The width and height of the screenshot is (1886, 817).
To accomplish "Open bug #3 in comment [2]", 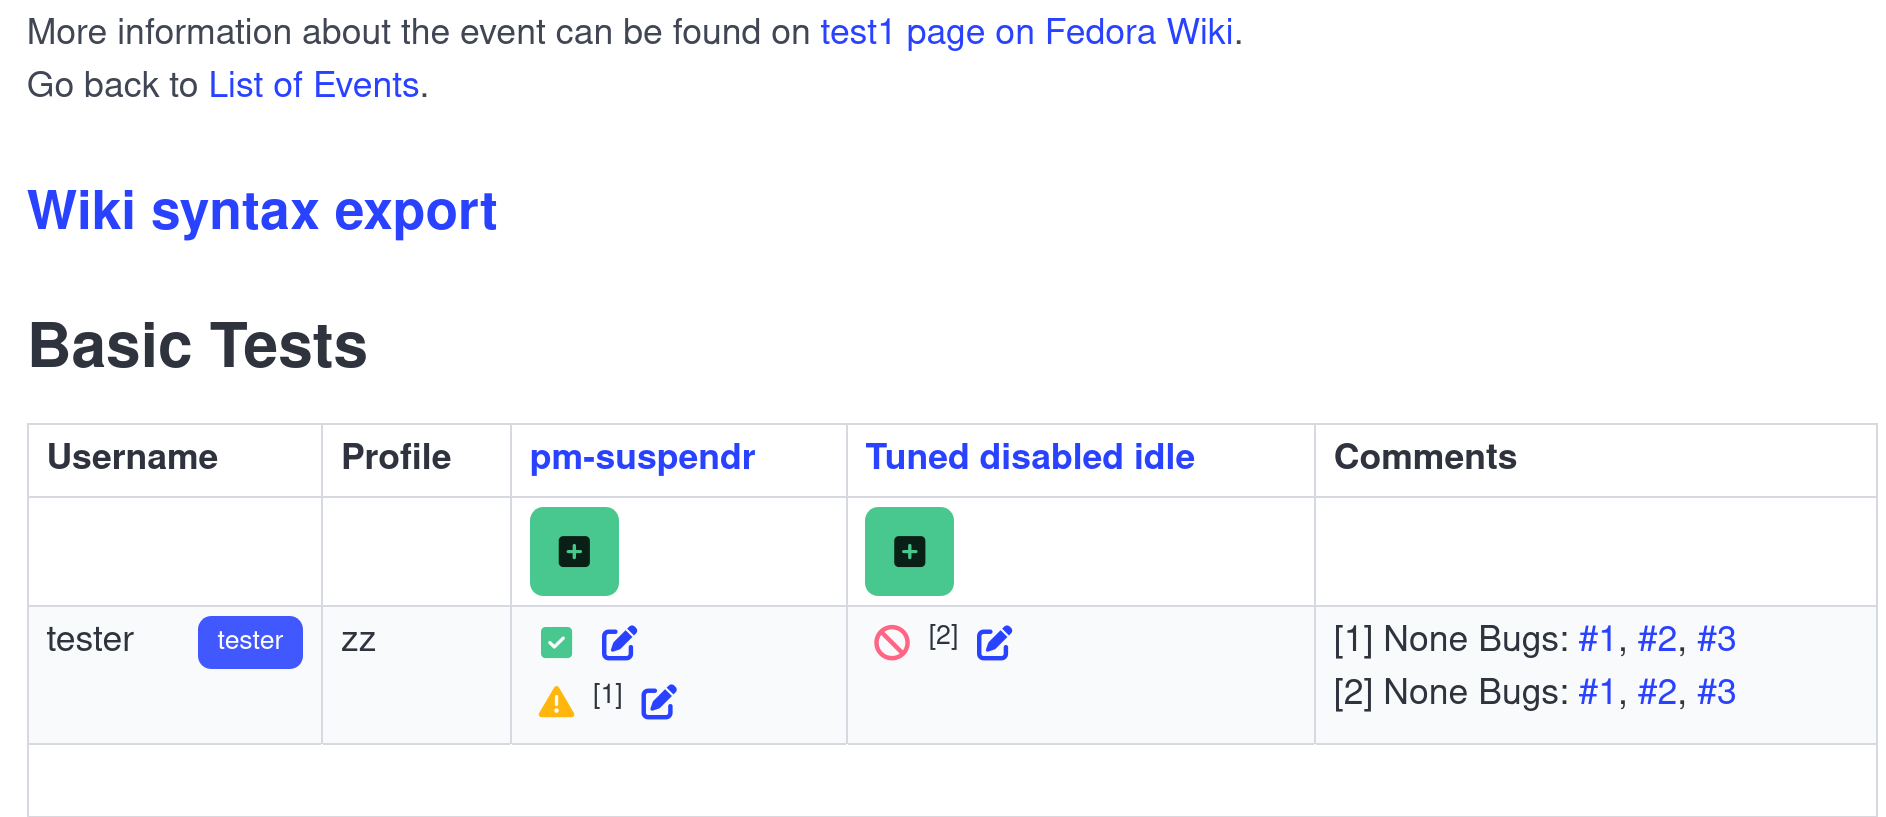I will click(1717, 692).
